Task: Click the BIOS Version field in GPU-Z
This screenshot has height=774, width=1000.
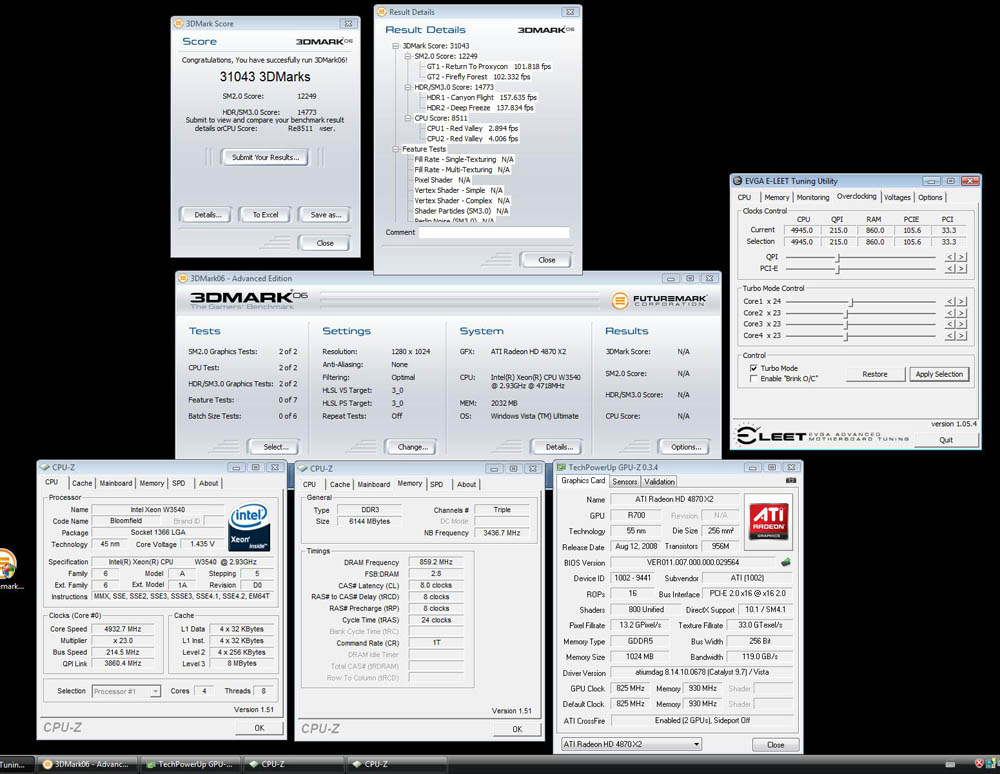Action: (x=693, y=562)
